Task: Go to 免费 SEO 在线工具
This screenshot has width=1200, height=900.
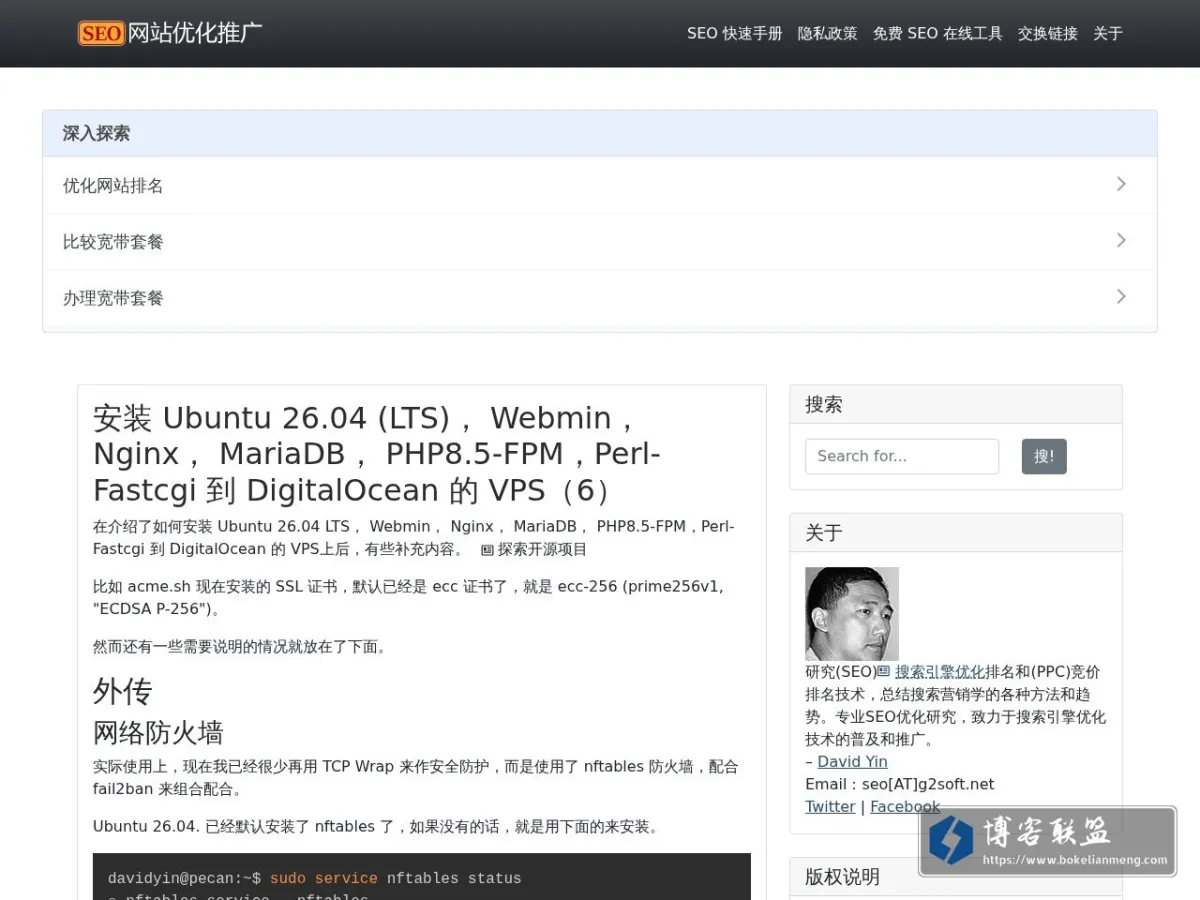Action: 937,33
